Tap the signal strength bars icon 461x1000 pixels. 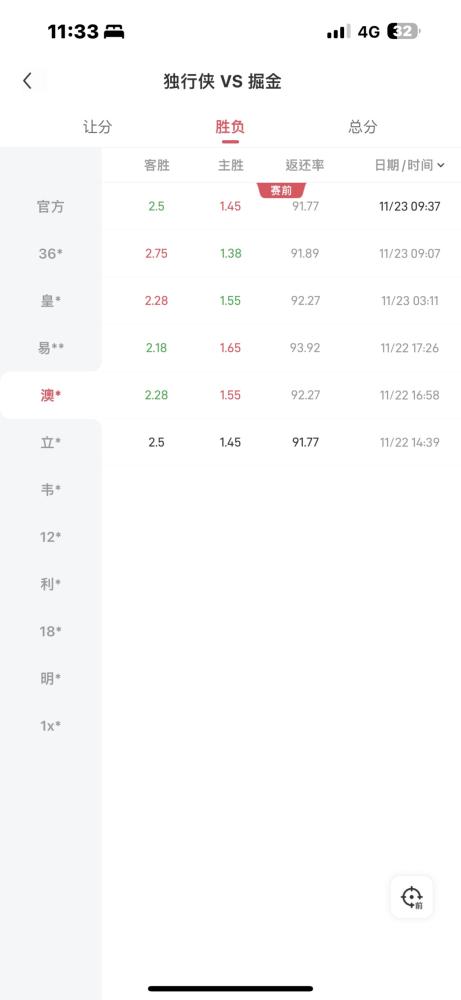coord(339,31)
